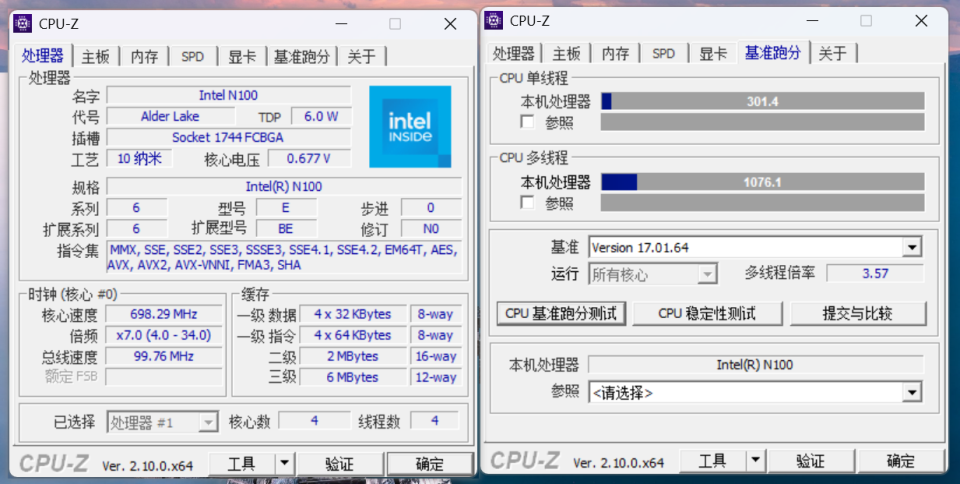Viewport: 960px width, 484px height.
Task: Click 指令集 instruction list text
Action: 284,257
